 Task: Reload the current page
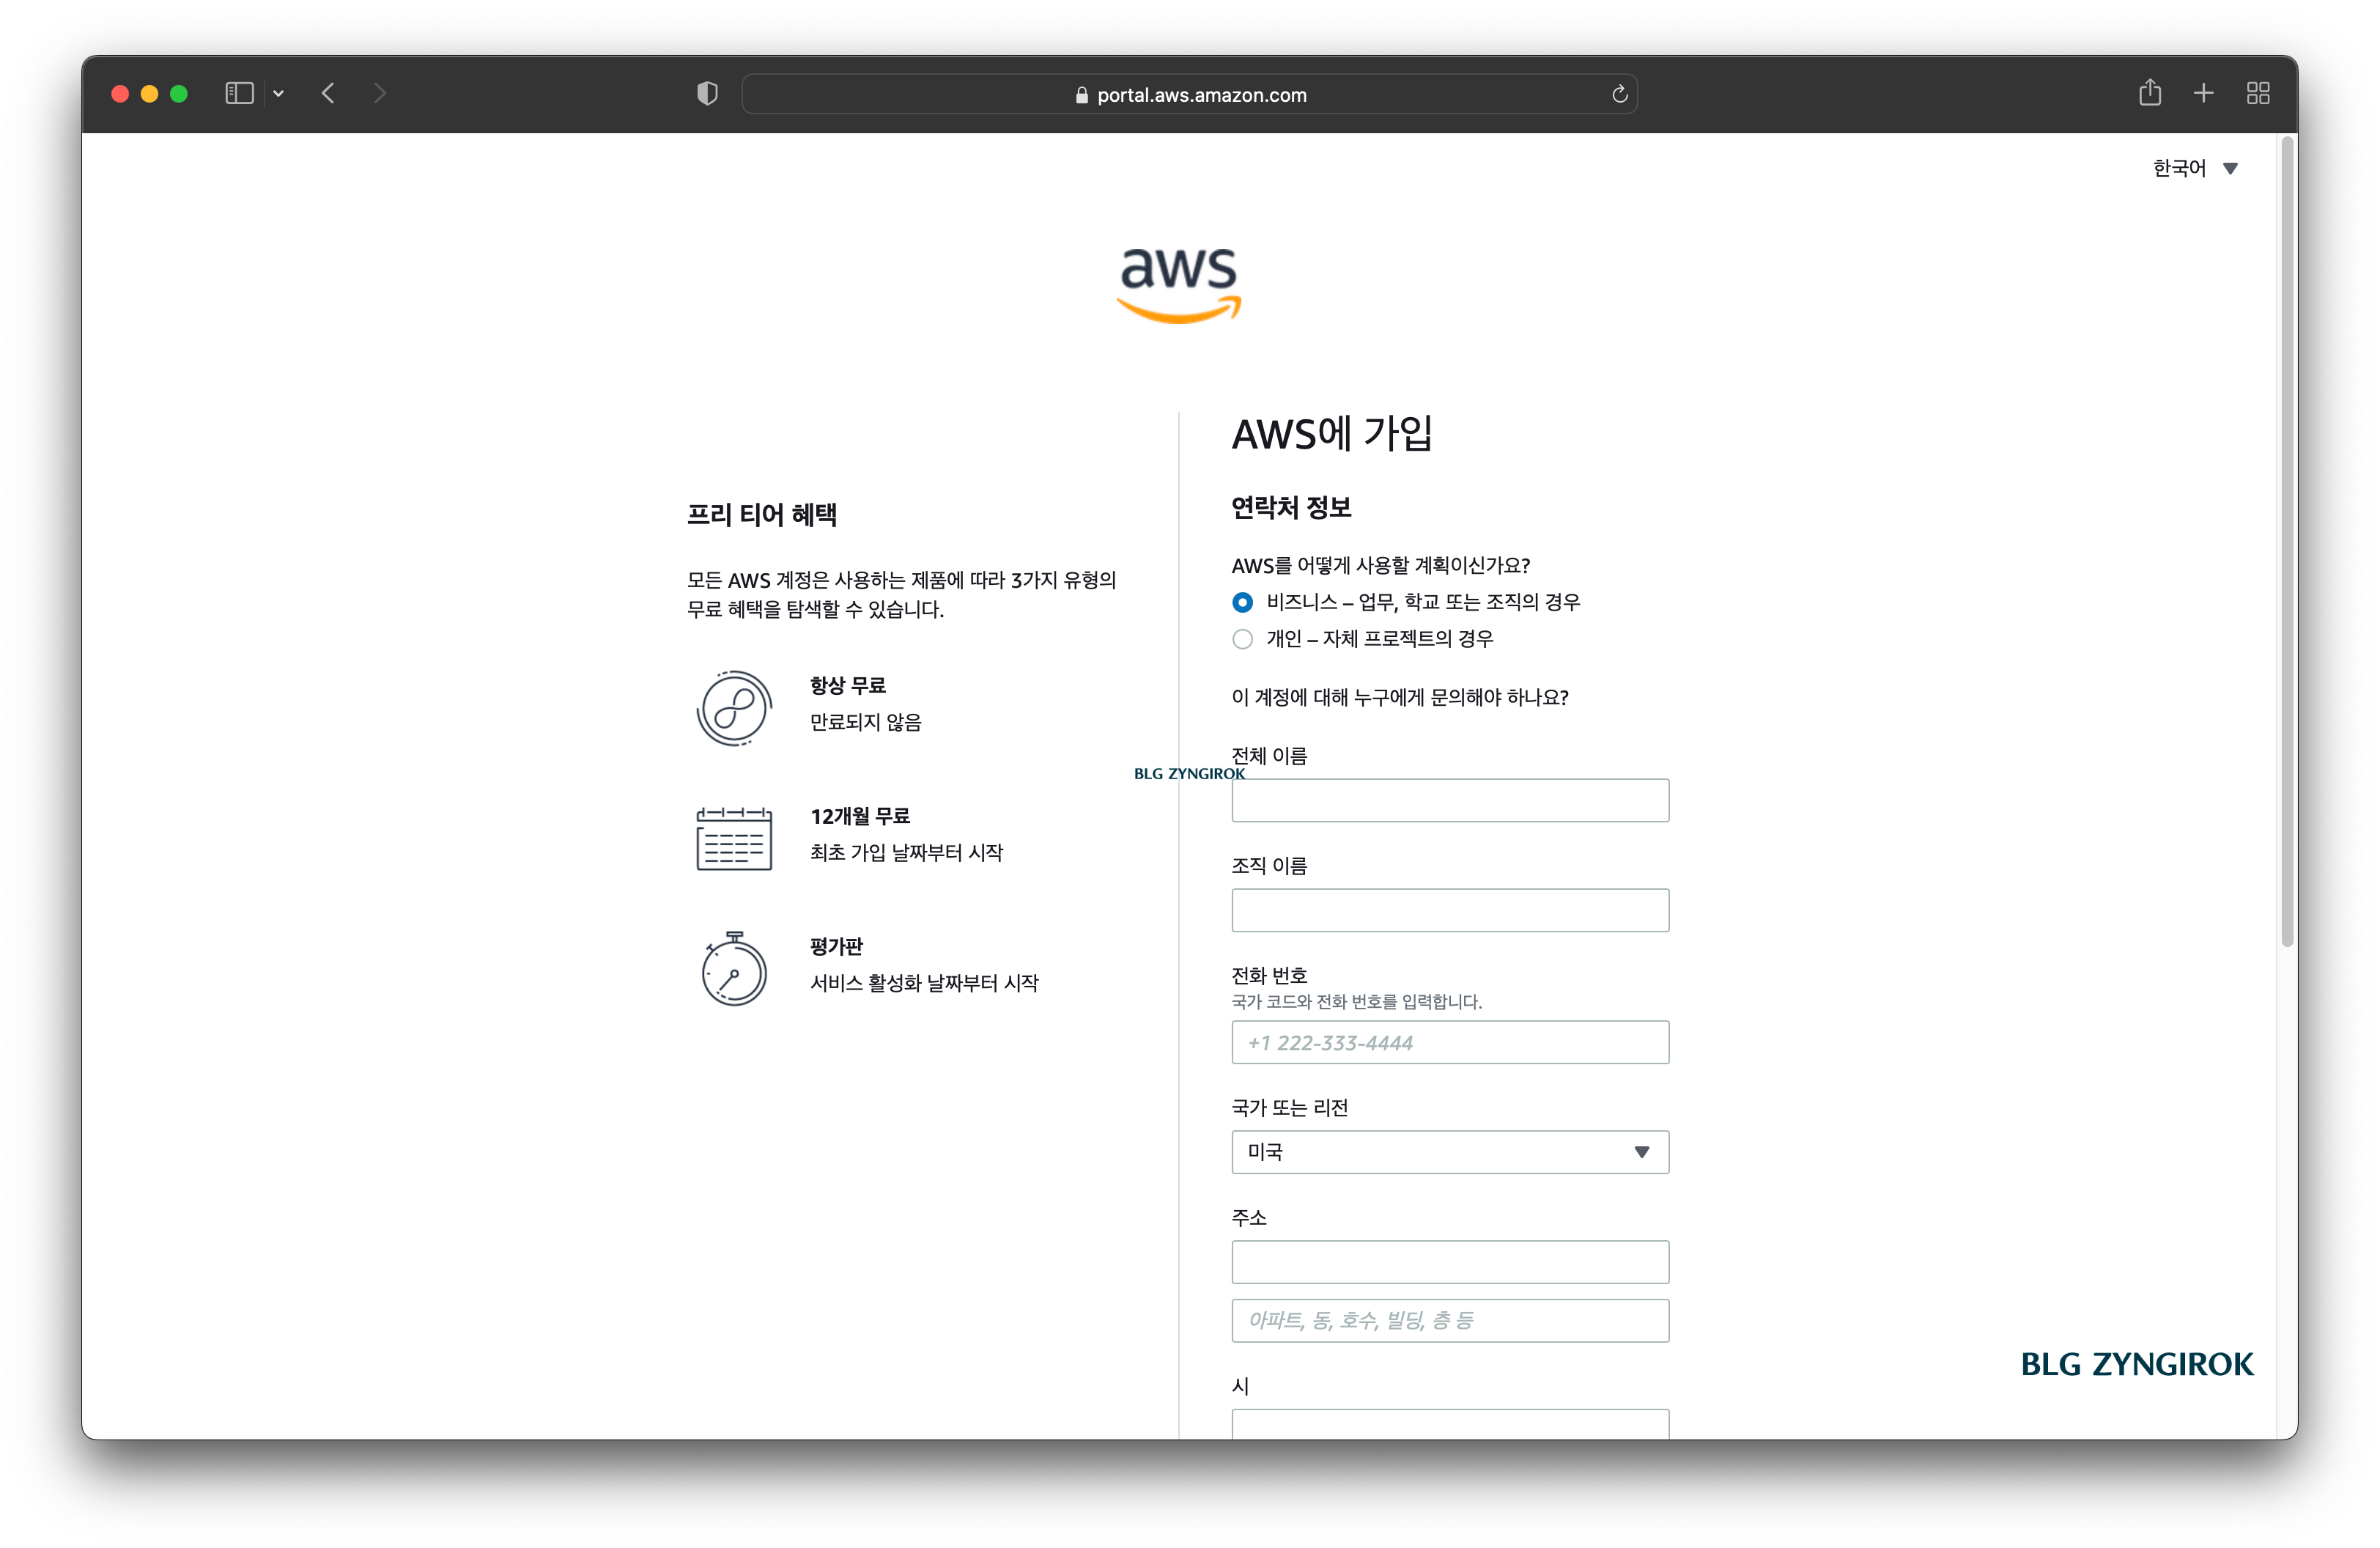coord(1620,94)
